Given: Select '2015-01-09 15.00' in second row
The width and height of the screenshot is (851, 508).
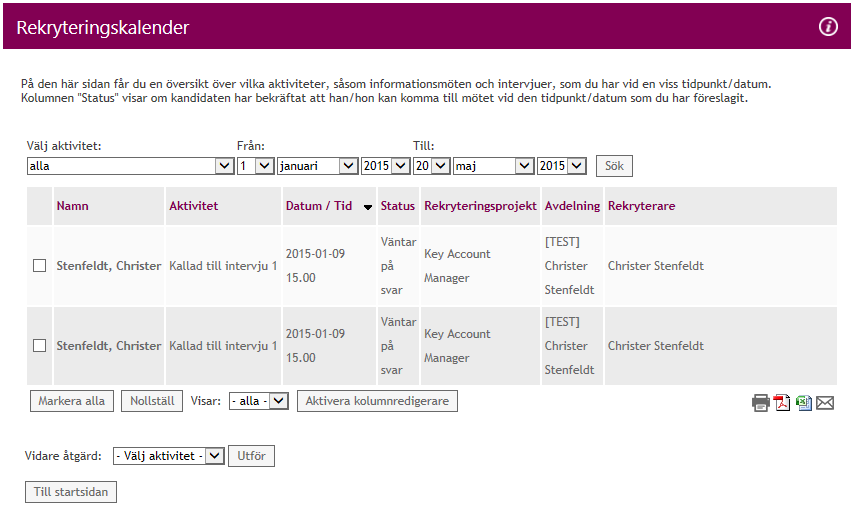Looking at the screenshot, I should pyautogui.click(x=315, y=346).
